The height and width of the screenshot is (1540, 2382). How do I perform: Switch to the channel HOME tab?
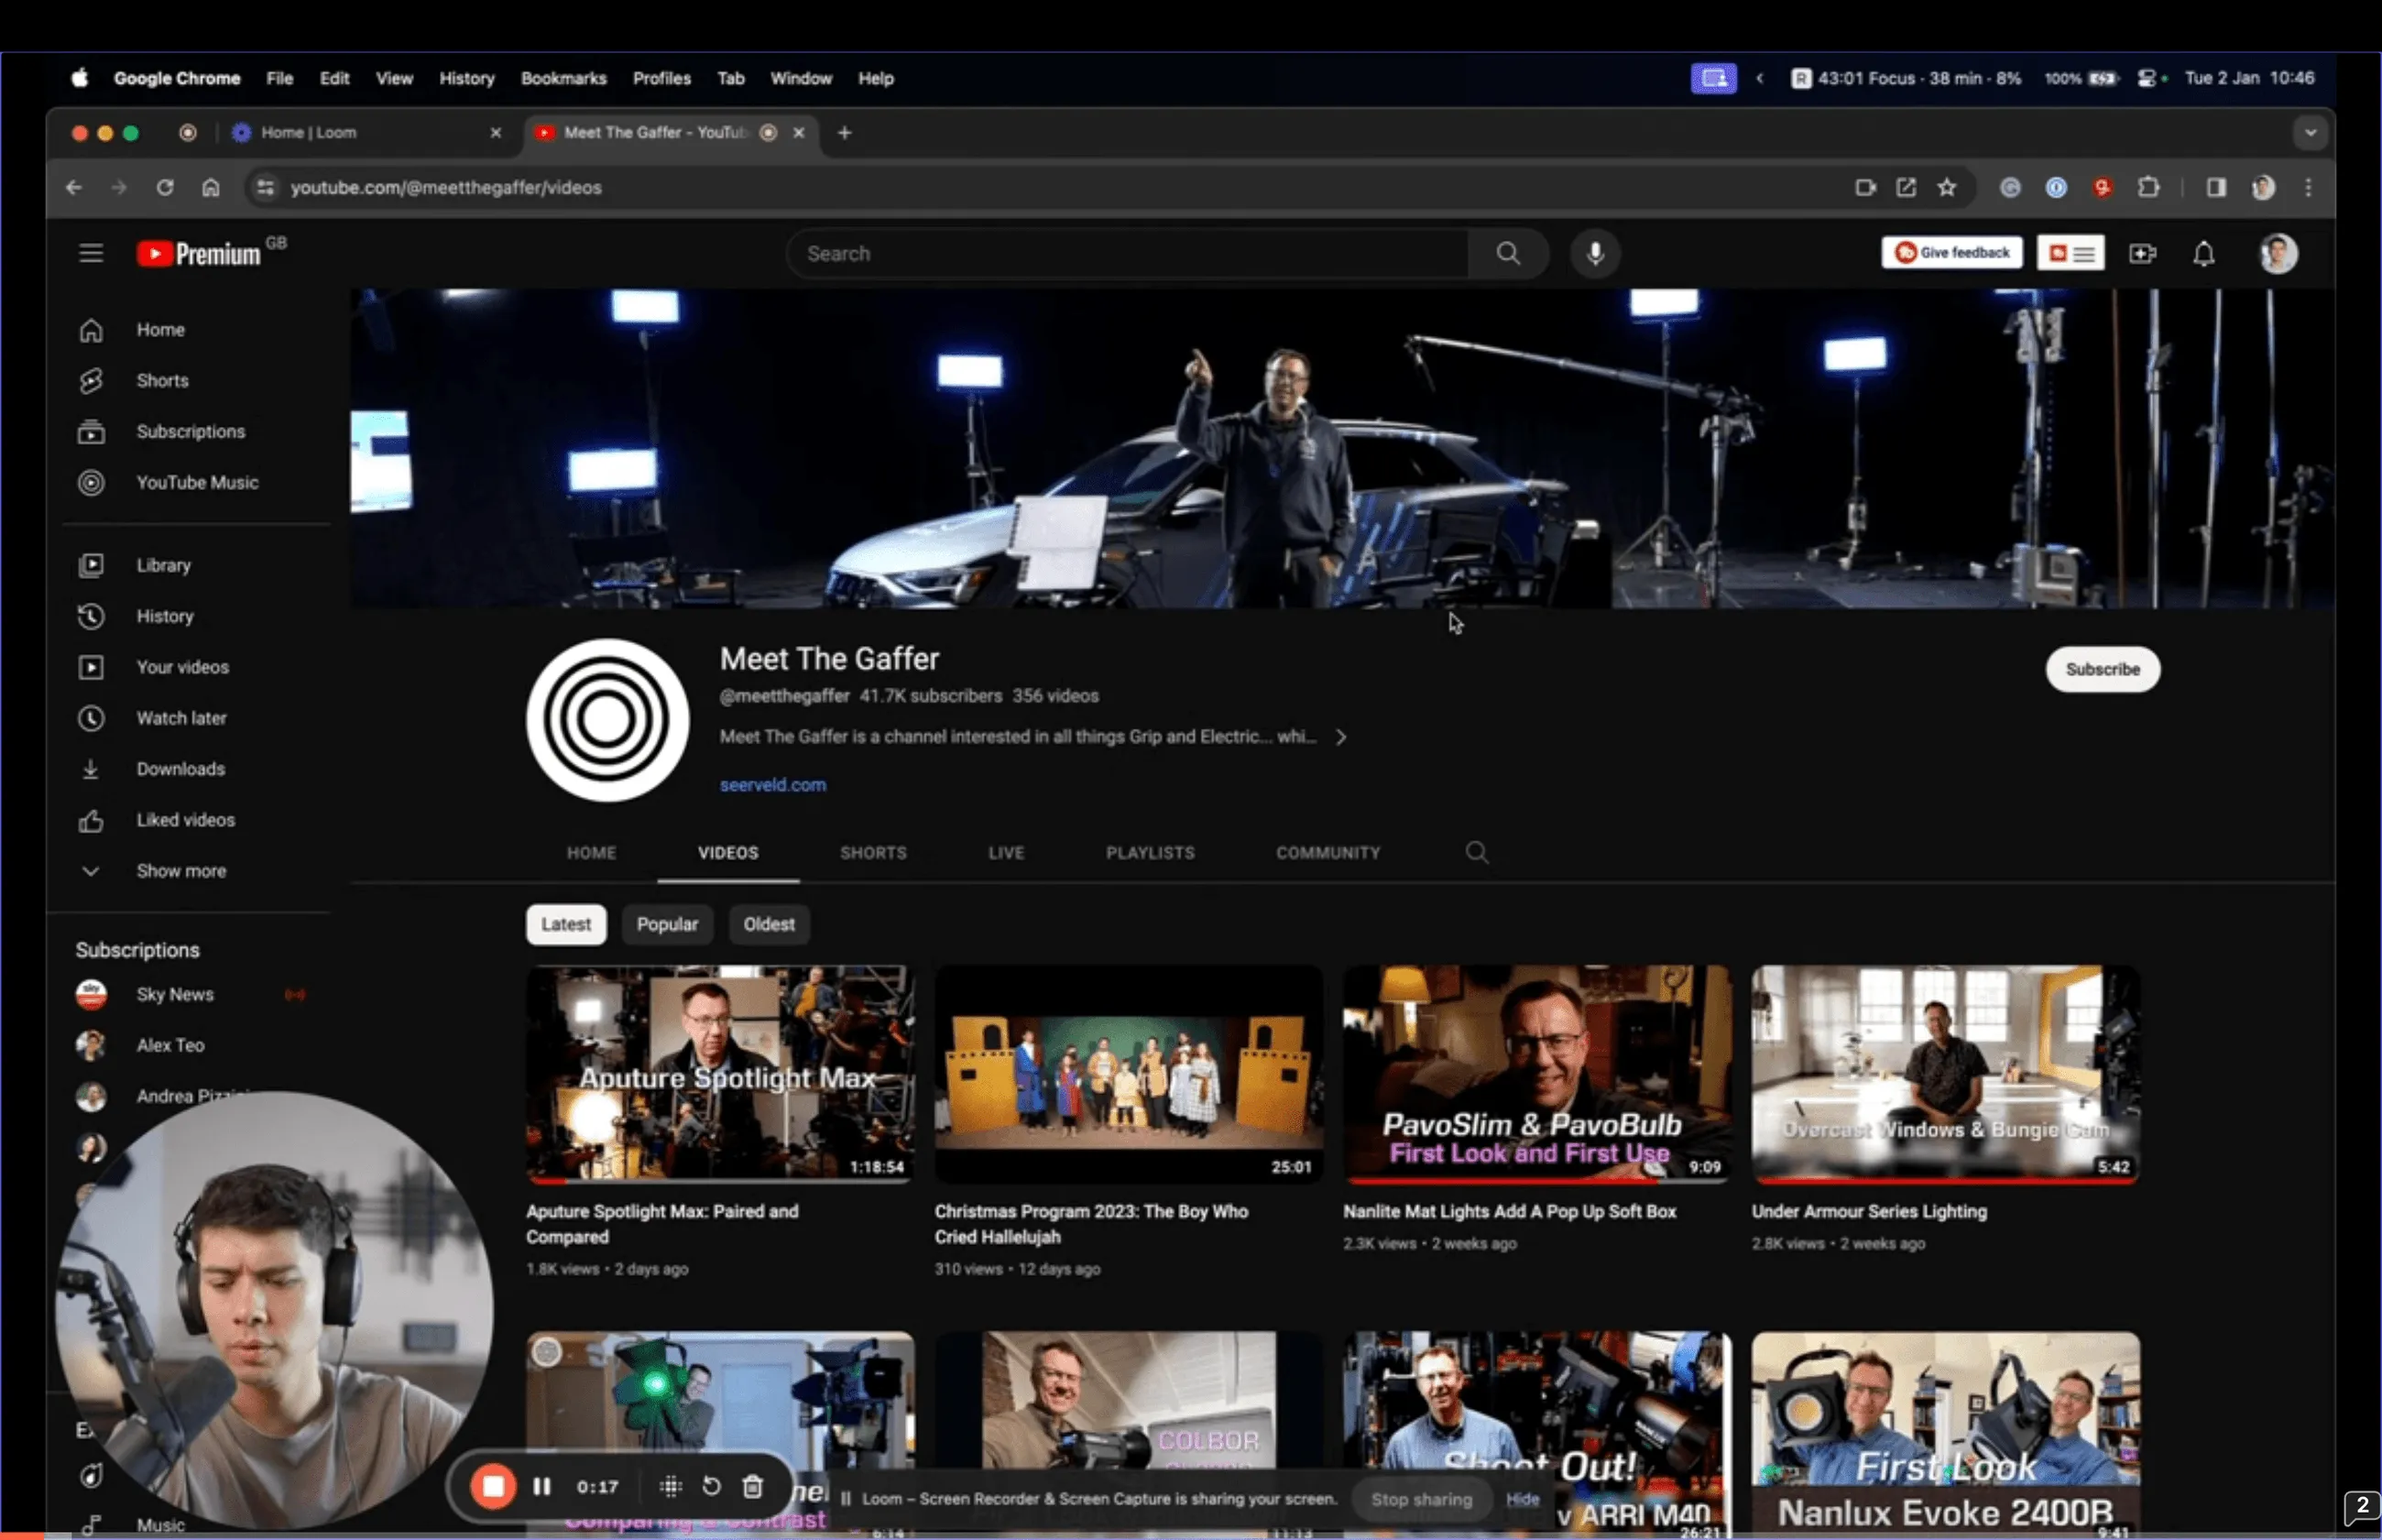591,853
